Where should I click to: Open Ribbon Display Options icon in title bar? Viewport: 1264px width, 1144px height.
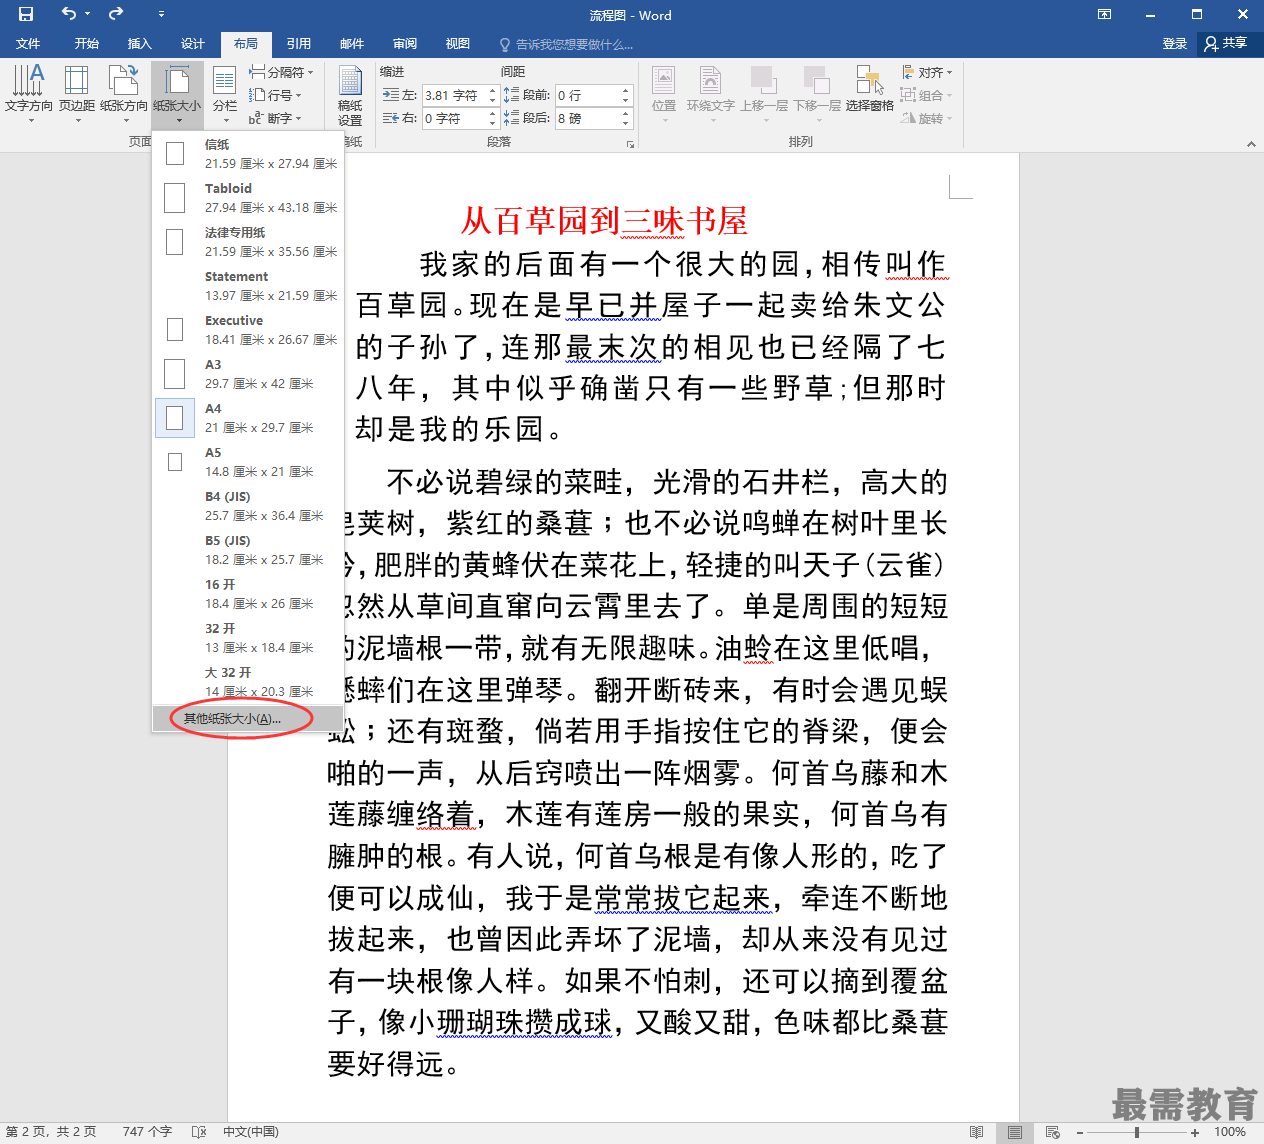[1105, 14]
